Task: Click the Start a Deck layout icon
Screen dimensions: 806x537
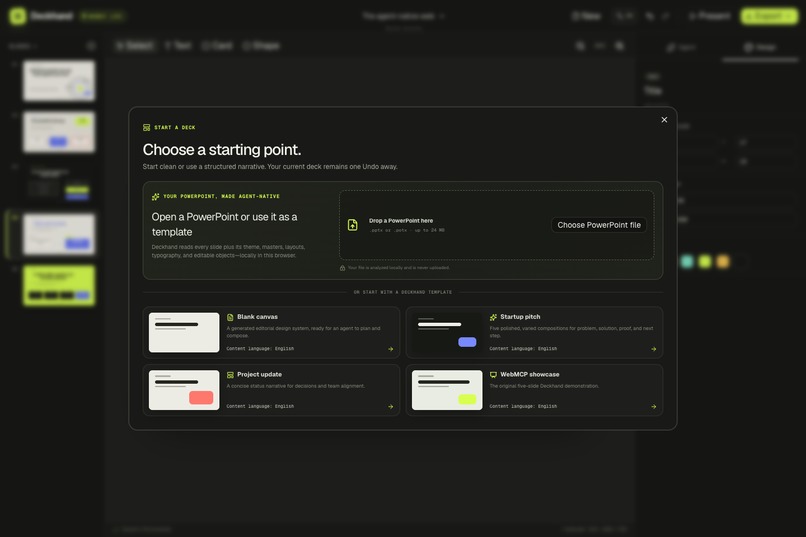Action: click(x=146, y=127)
